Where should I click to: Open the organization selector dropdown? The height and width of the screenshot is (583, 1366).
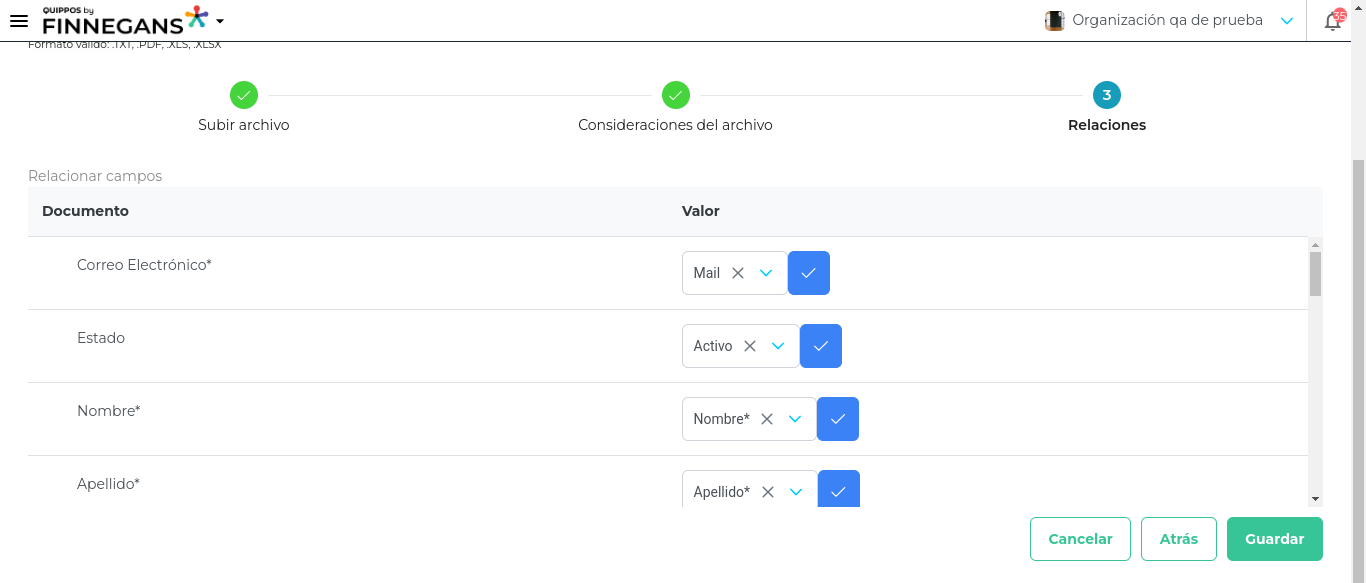pos(1287,21)
